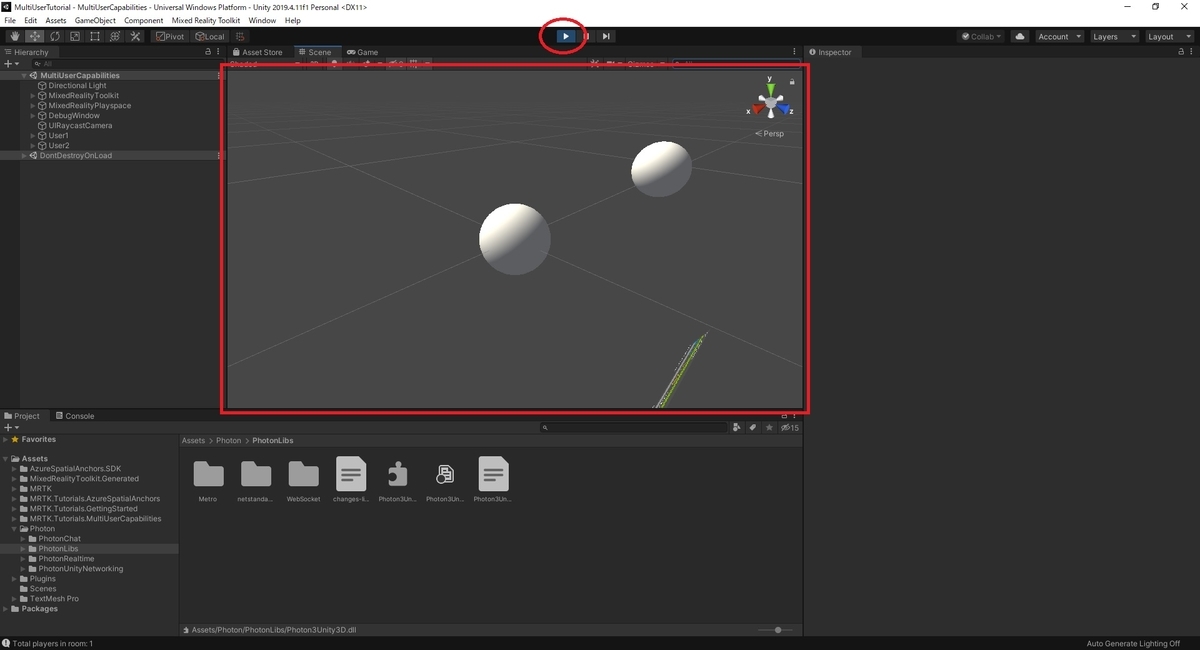Select PhotonUnityNetworking folder
Image resolution: width=1200 pixels, height=650 pixels.
[x=80, y=569]
